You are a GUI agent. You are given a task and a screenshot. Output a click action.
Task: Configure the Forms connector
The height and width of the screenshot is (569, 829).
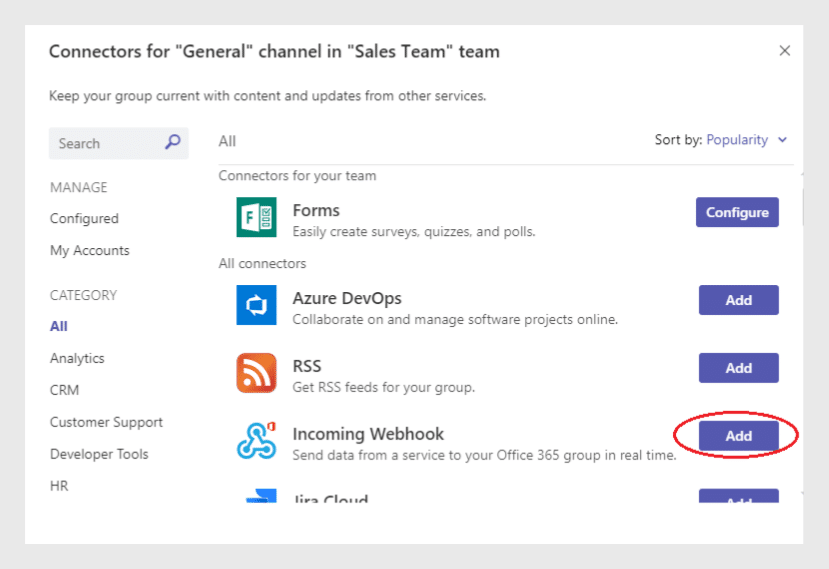coord(737,212)
